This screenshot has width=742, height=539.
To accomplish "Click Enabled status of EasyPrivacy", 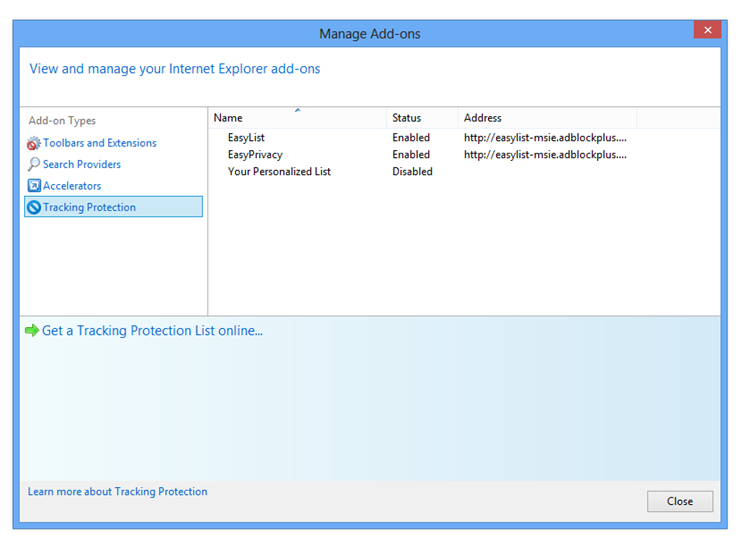I will click(411, 155).
